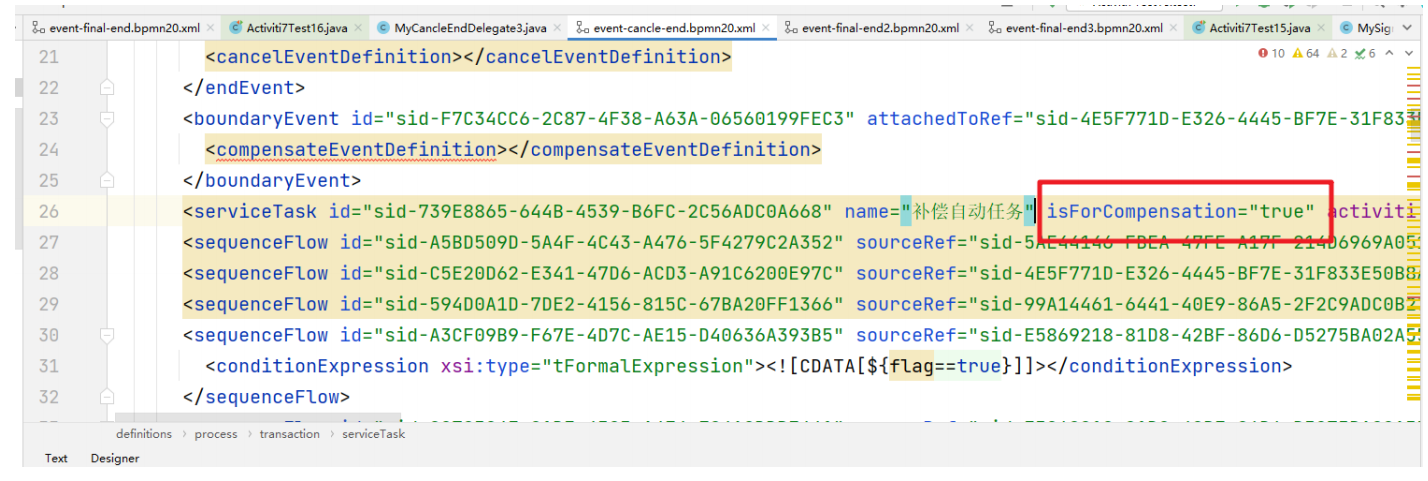The image size is (1428, 481).
Task: Click the closing boundaryEvent tag on line 25
Action: point(272,181)
